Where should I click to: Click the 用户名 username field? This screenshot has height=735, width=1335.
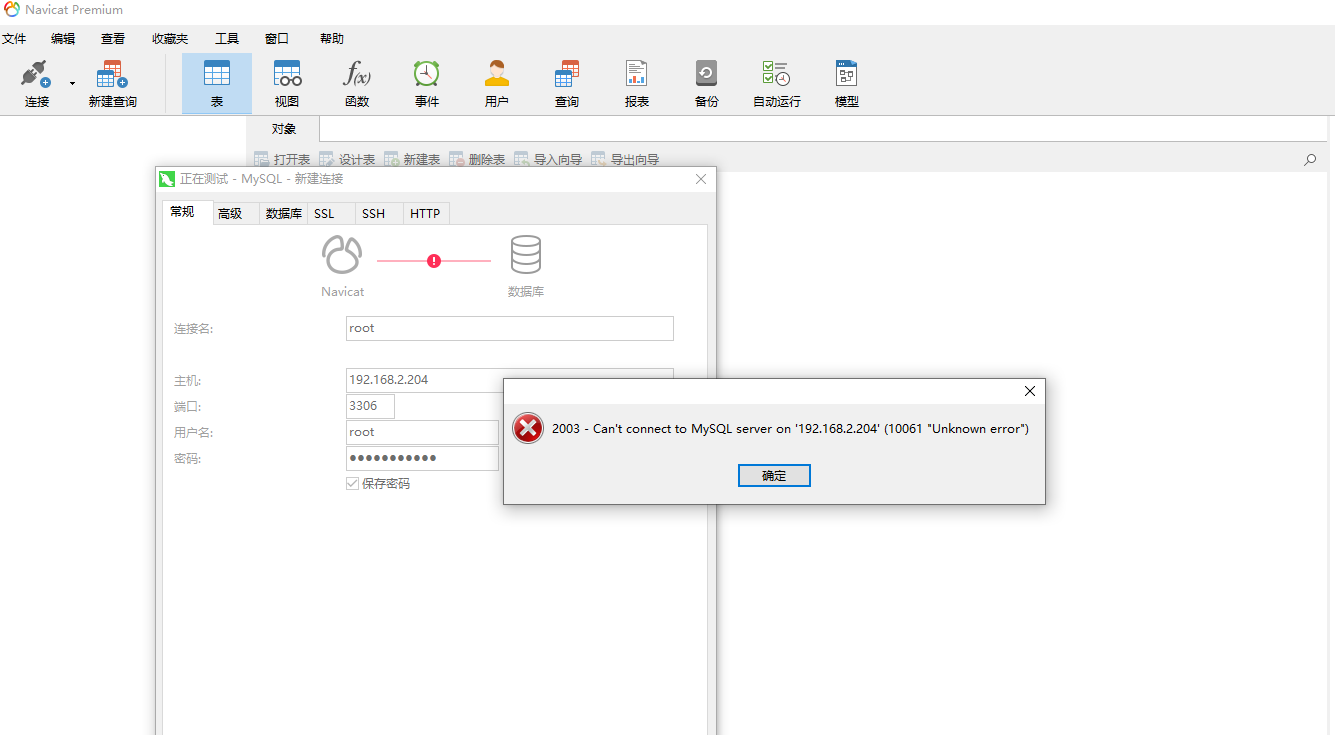(422, 432)
